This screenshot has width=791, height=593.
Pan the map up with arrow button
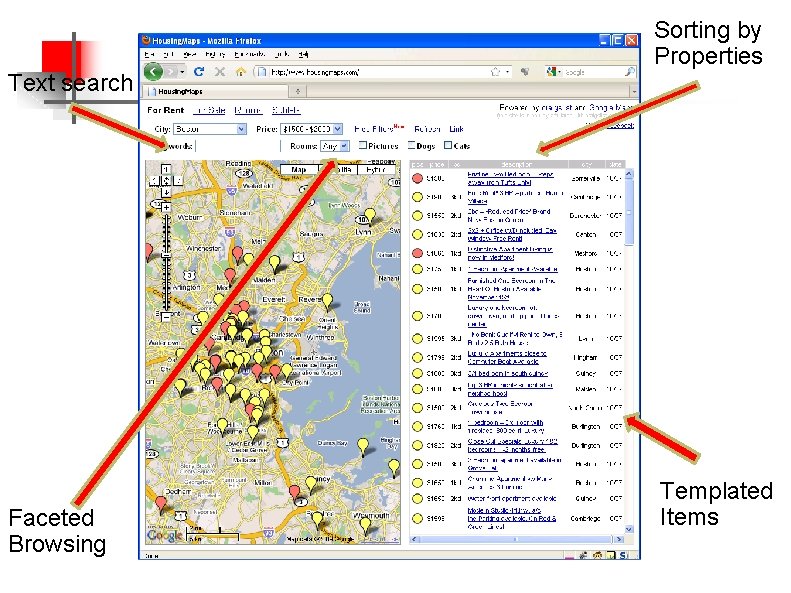tap(166, 169)
